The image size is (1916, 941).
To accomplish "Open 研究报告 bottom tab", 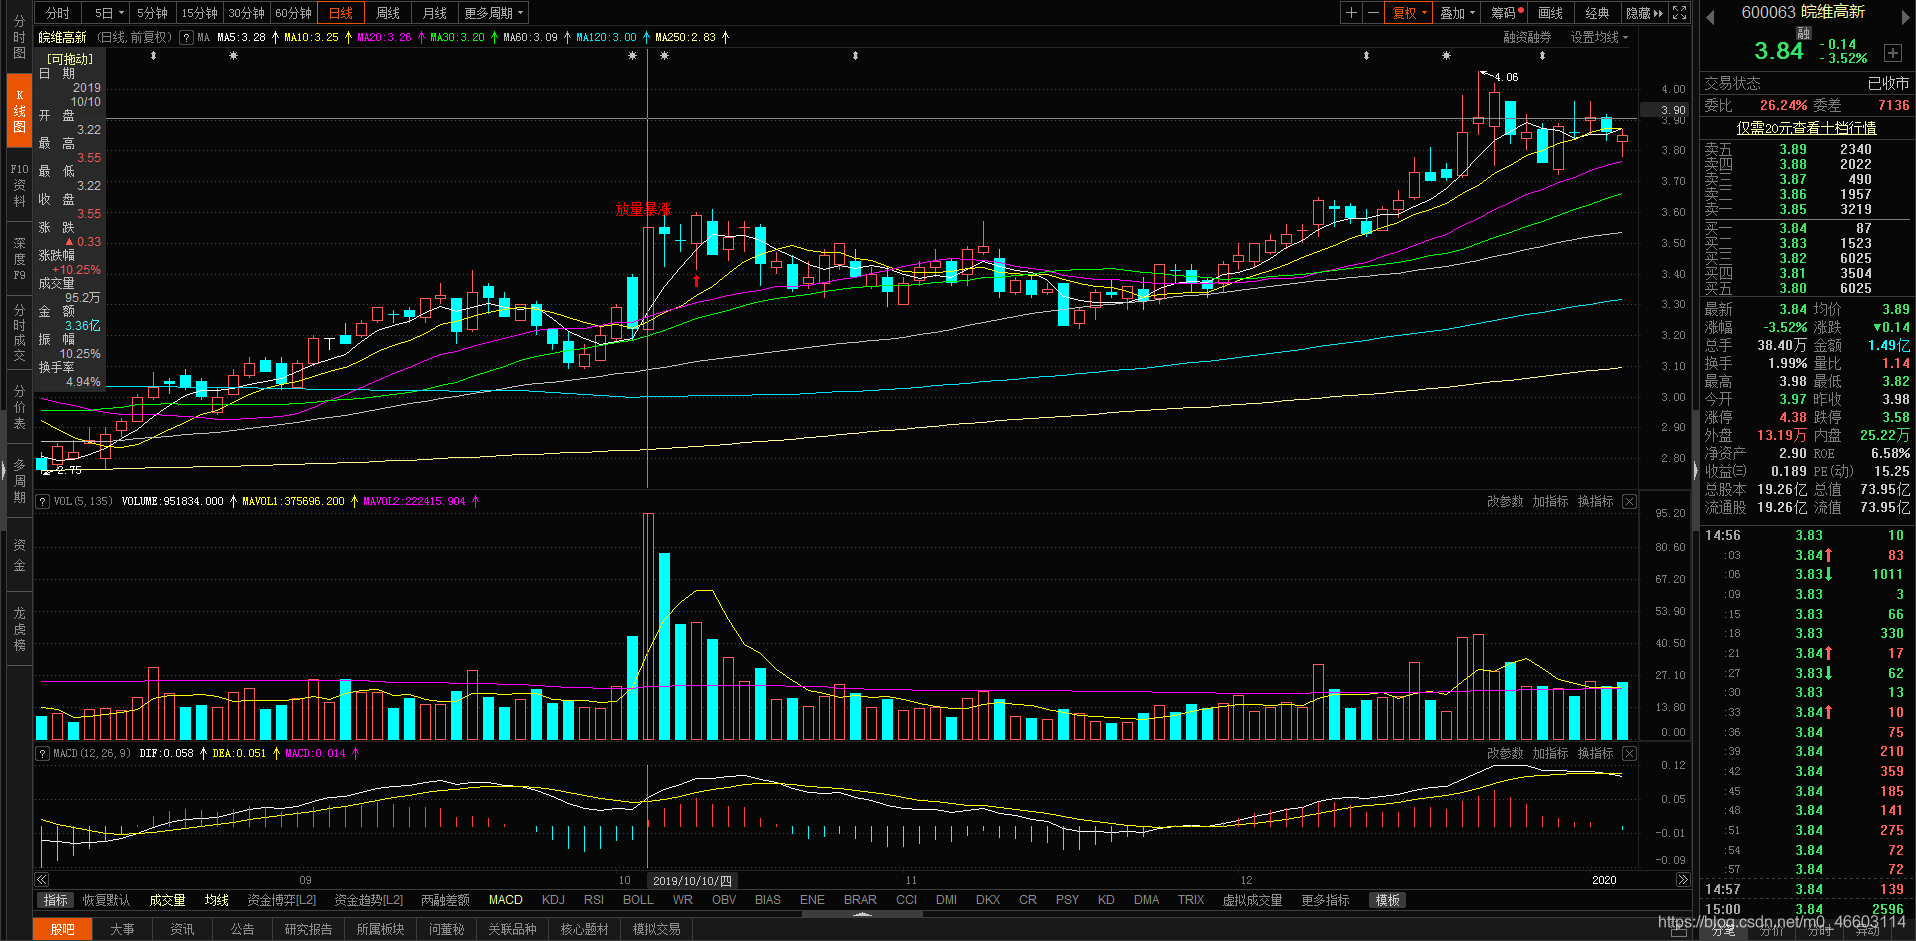I will coord(308,929).
